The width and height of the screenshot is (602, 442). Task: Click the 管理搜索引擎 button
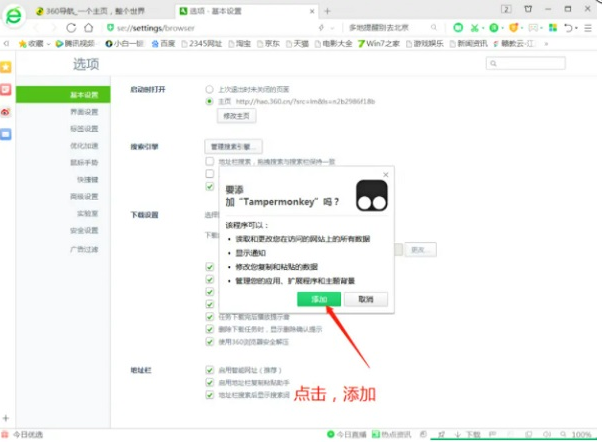click(x=233, y=147)
